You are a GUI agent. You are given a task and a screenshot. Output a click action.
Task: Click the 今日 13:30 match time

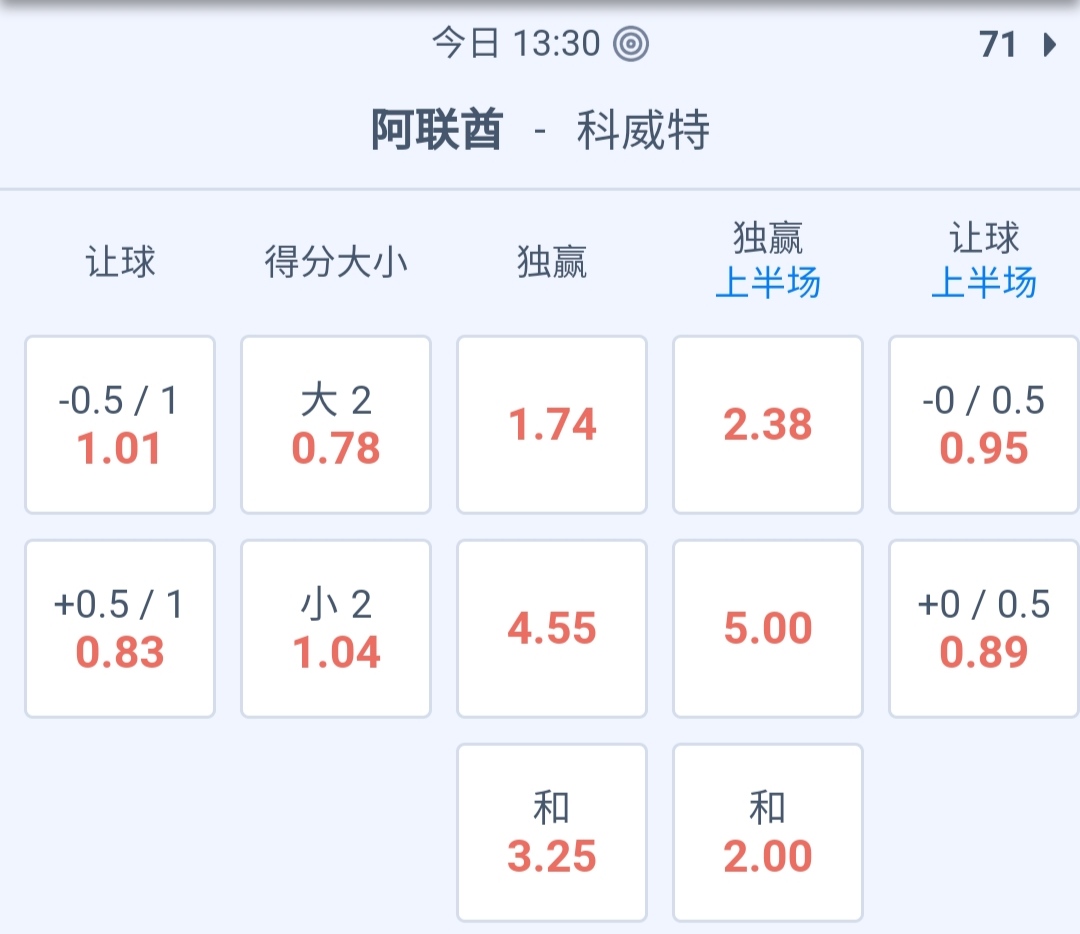click(516, 44)
